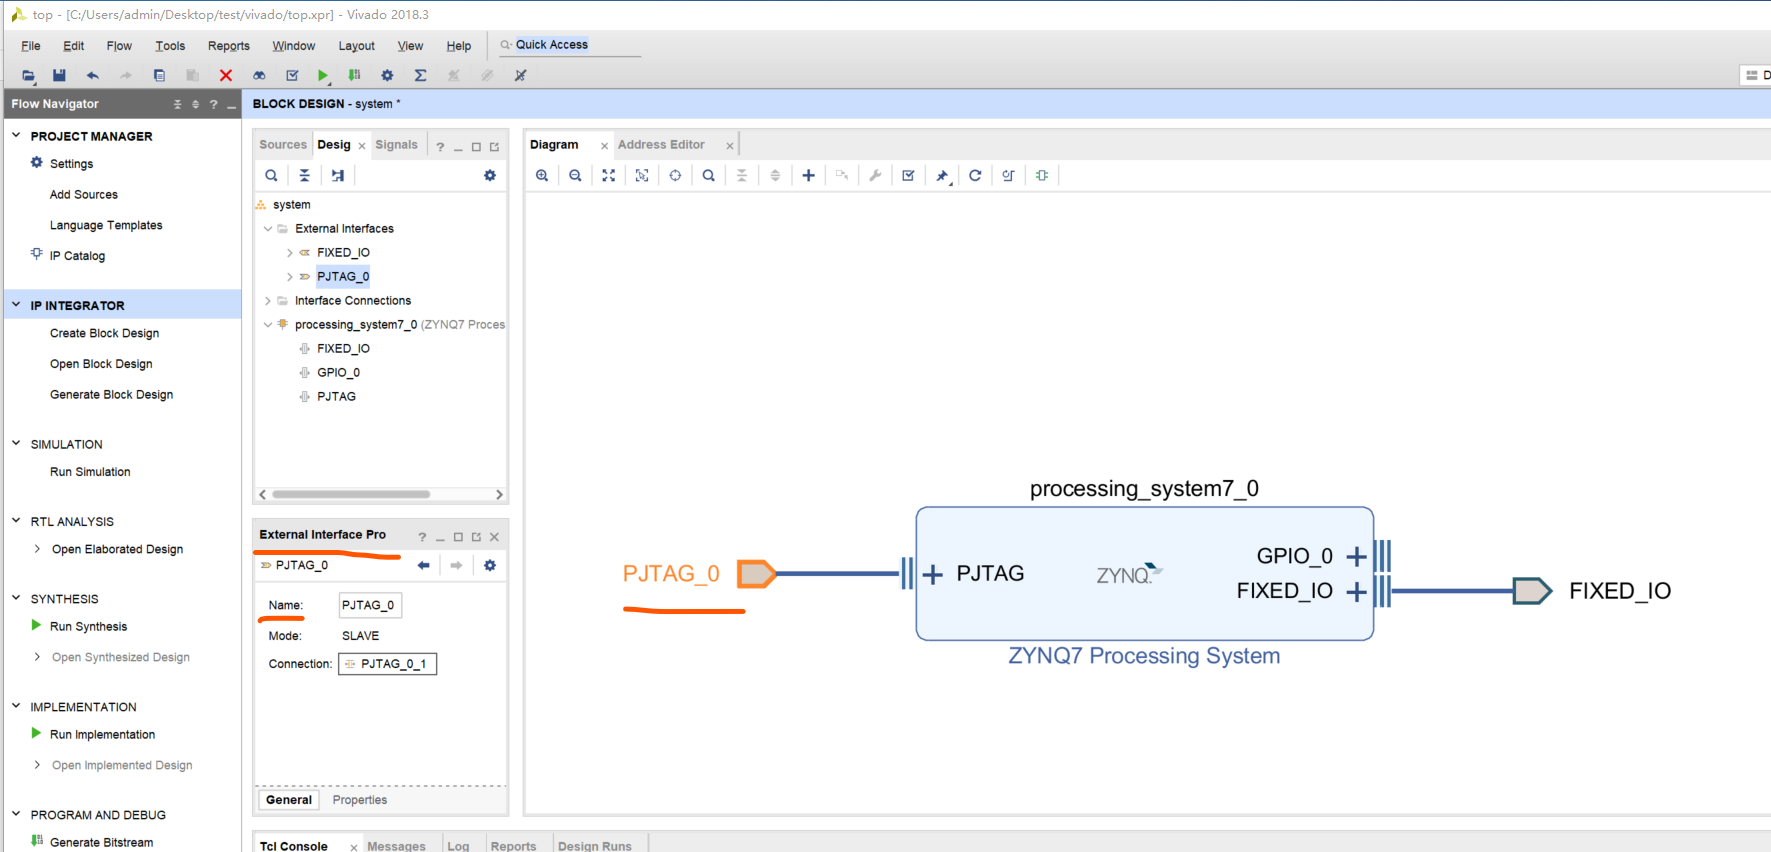Click the Sigma reports icon

[x=420, y=75]
